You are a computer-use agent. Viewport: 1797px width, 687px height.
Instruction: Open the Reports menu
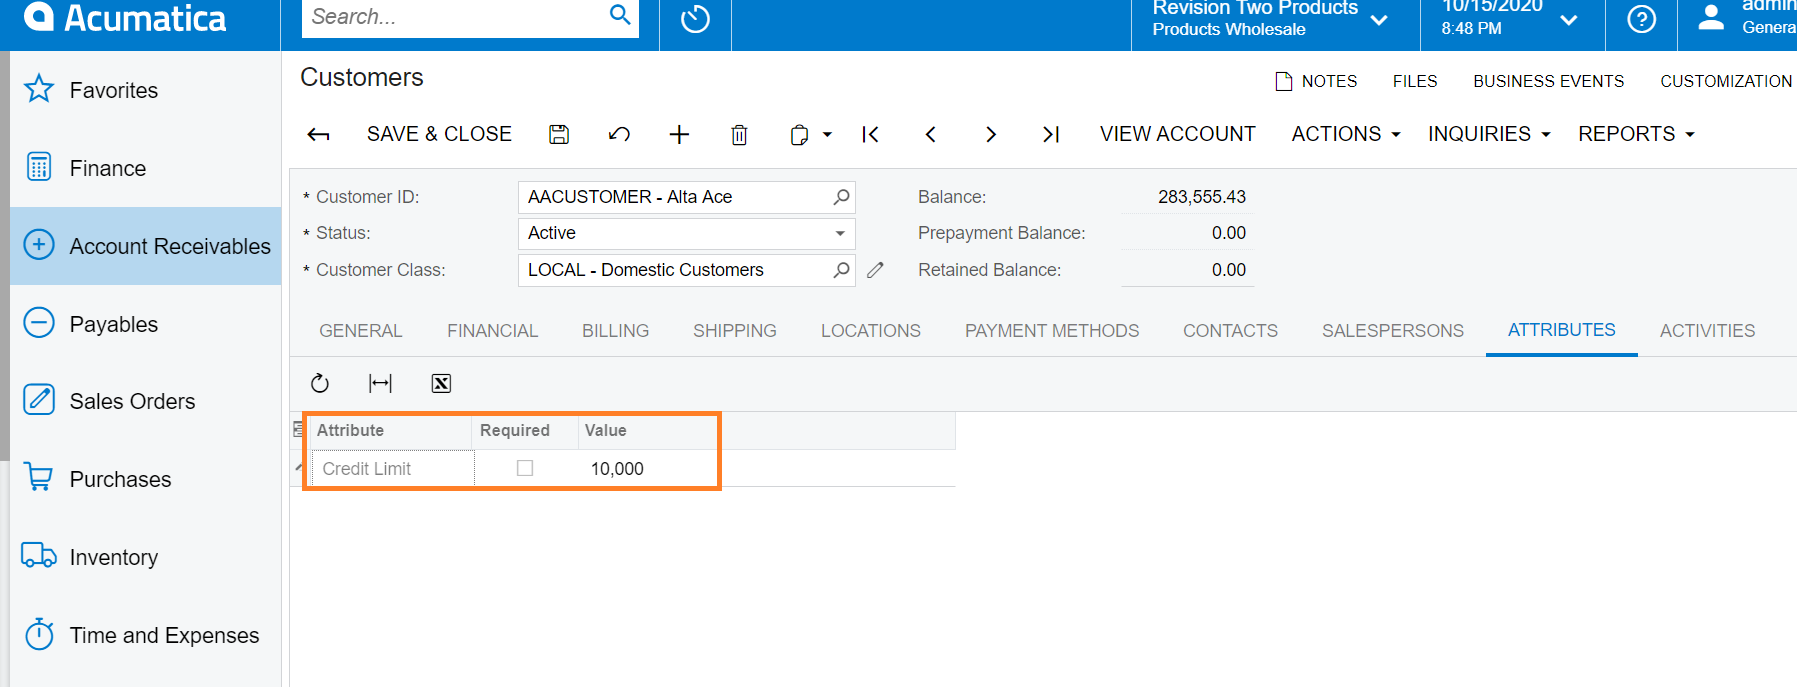[x=1636, y=134]
